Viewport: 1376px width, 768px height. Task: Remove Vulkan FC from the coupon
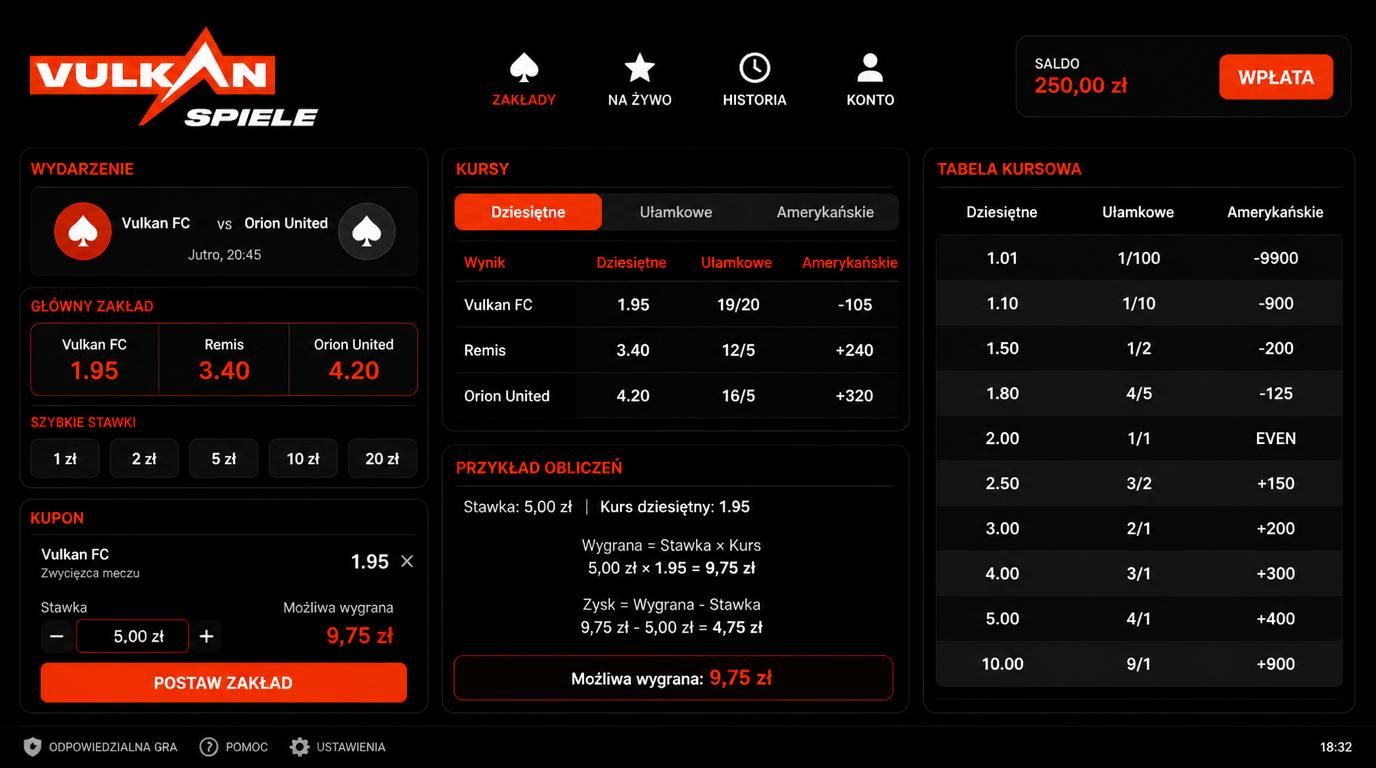coord(407,561)
